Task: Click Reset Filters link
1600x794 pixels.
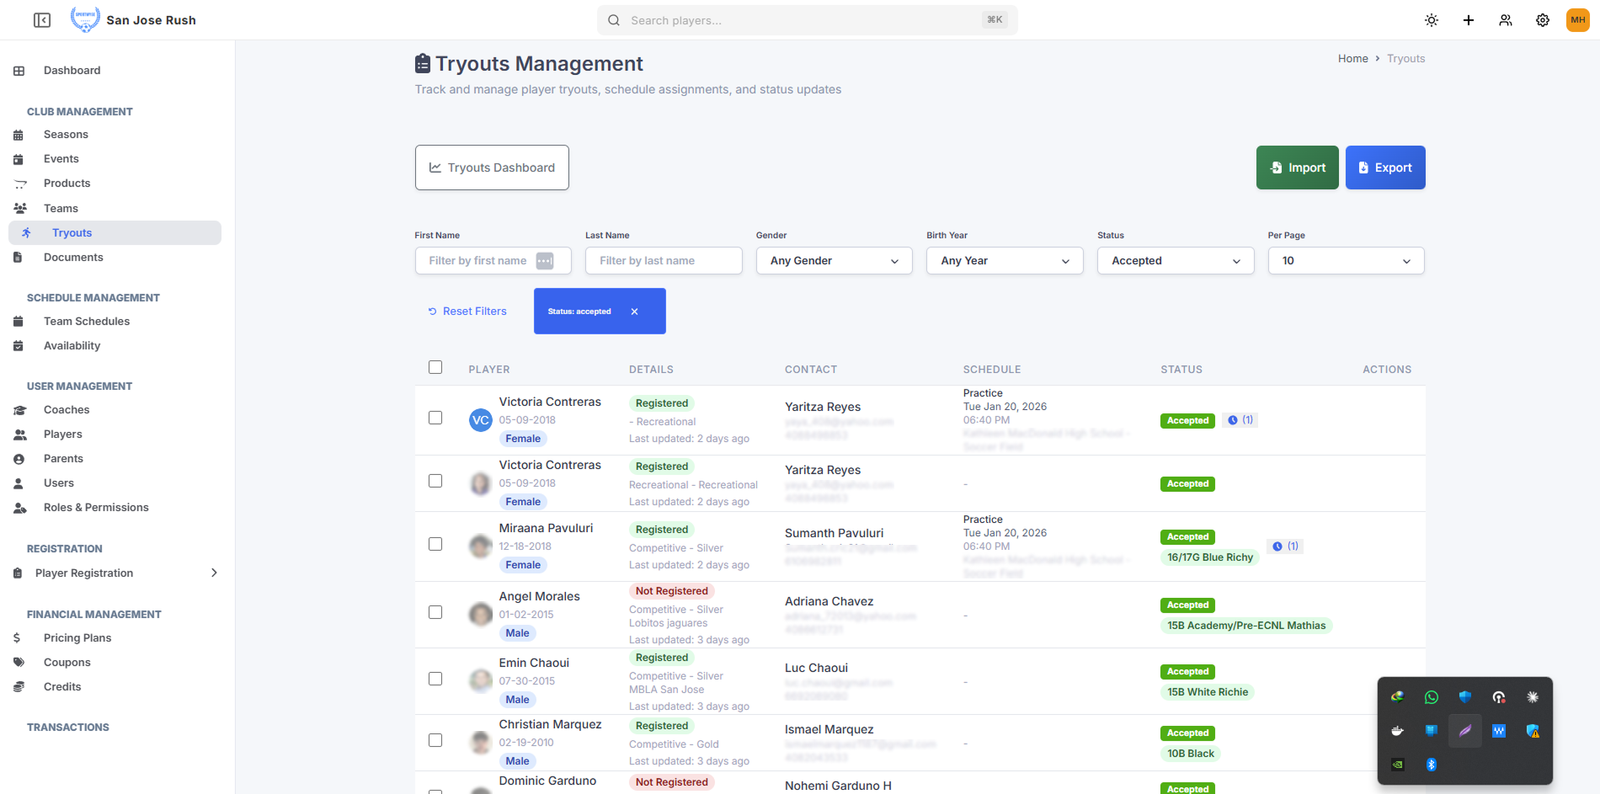Action: [467, 312]
